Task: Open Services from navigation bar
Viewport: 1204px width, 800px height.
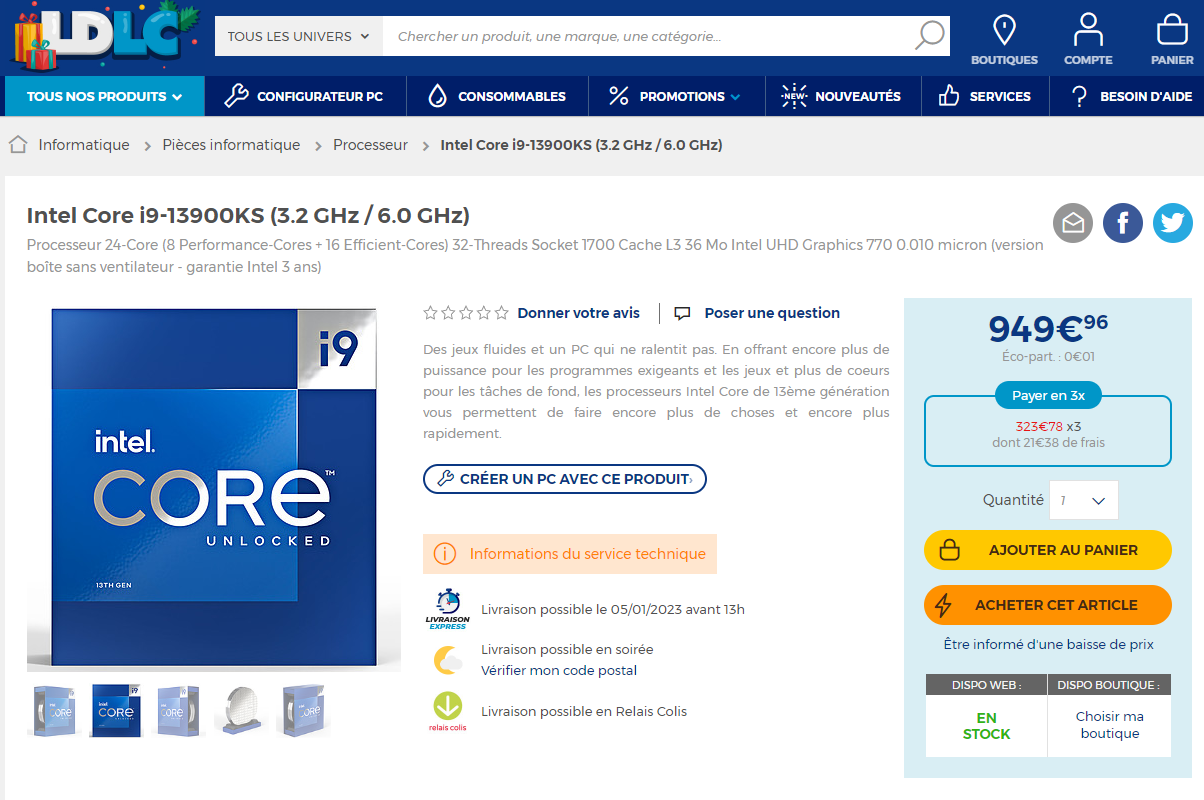Action: [x=983, y=96]
